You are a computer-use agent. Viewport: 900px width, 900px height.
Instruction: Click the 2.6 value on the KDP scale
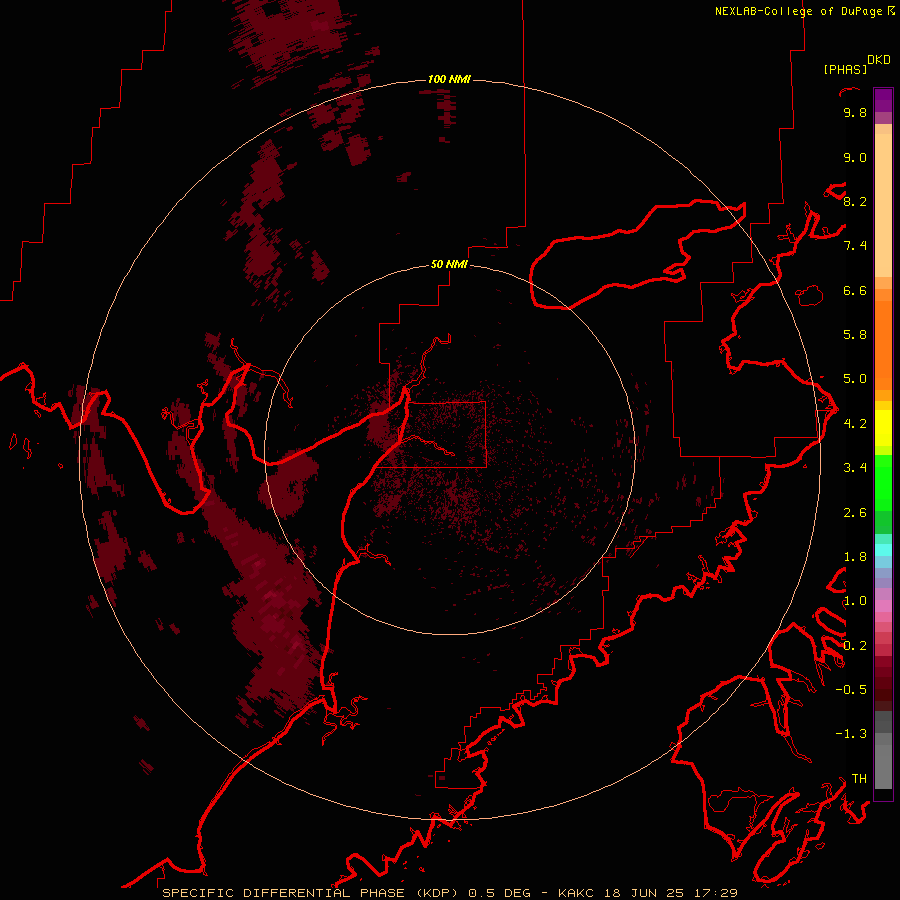pyautogui.click(x=855, y=513)
